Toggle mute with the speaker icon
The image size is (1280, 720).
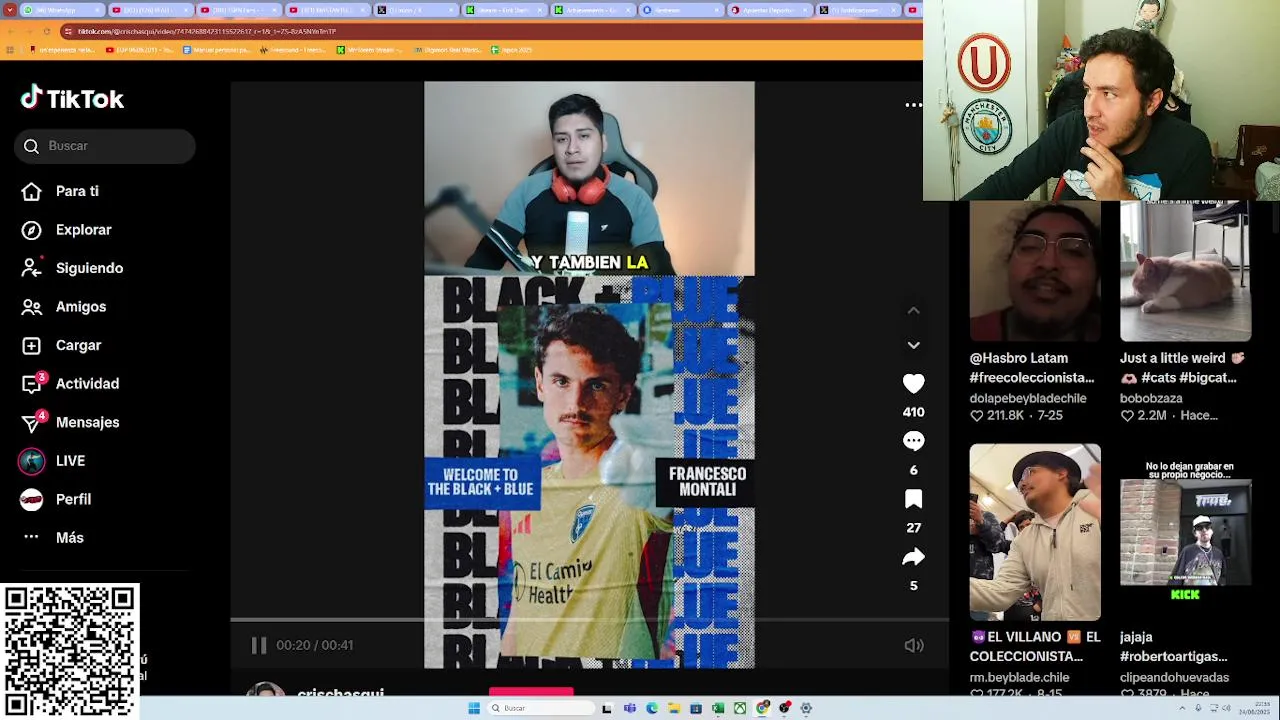913,646
